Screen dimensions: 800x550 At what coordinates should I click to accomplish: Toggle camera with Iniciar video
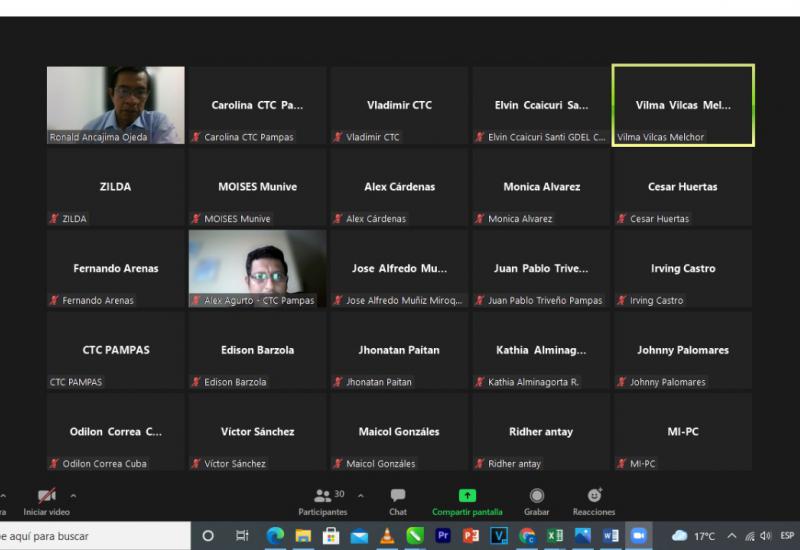46,501
